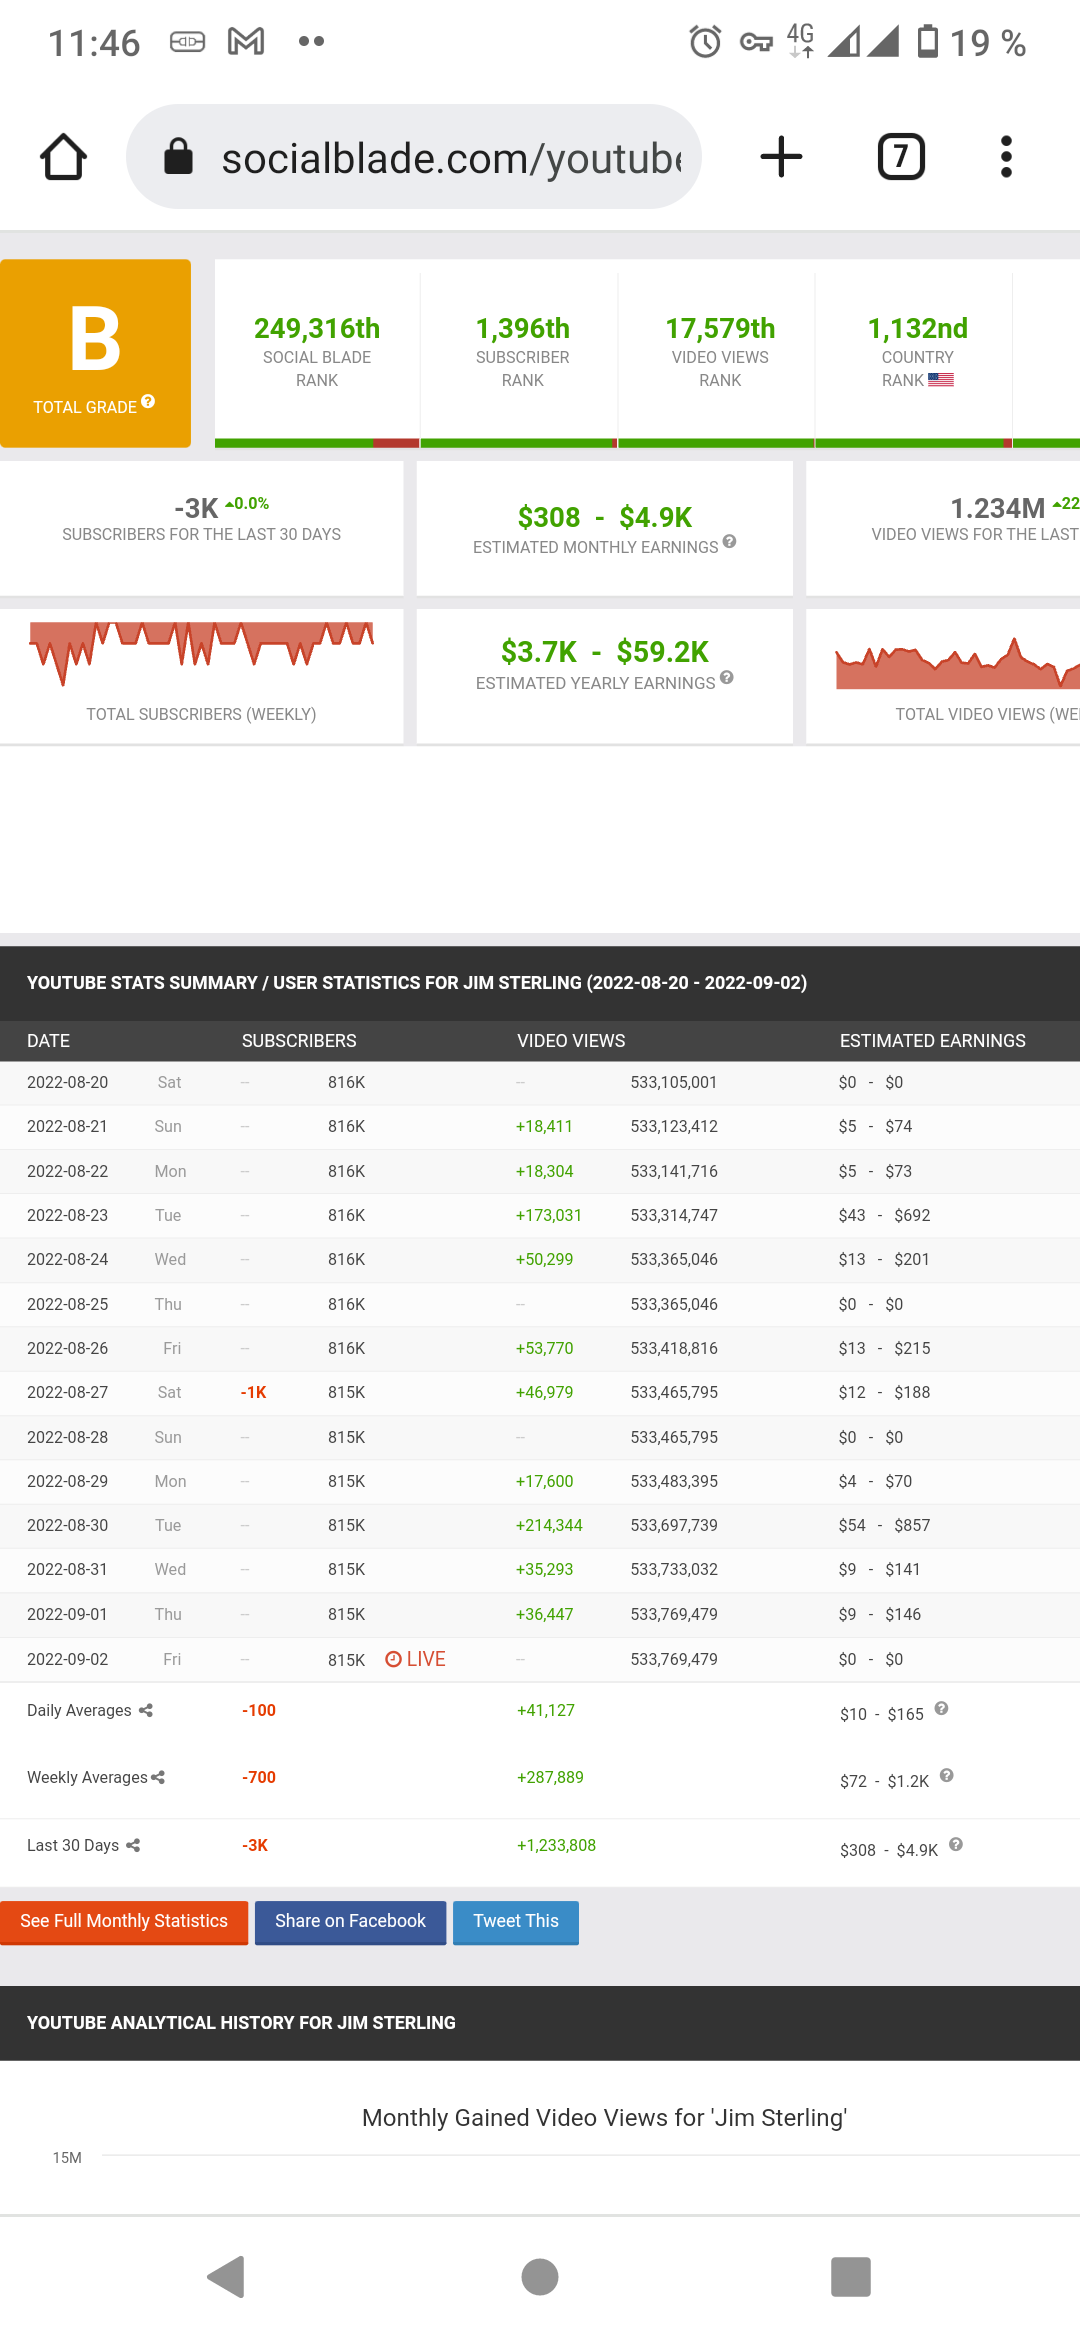This screenshot has width=1080, height=2340.
Task: Click See Full Monthly Statistics button
Action: click(x=124, y=1922)
